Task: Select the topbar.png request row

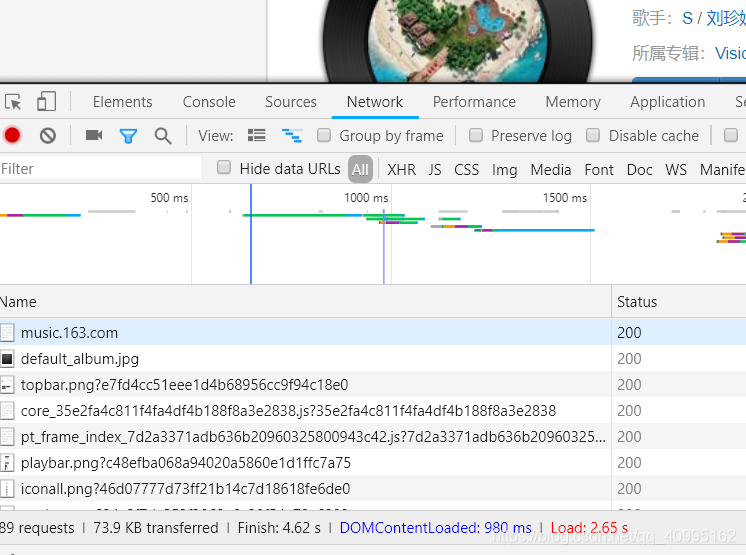Action: [x=373, y=384]
